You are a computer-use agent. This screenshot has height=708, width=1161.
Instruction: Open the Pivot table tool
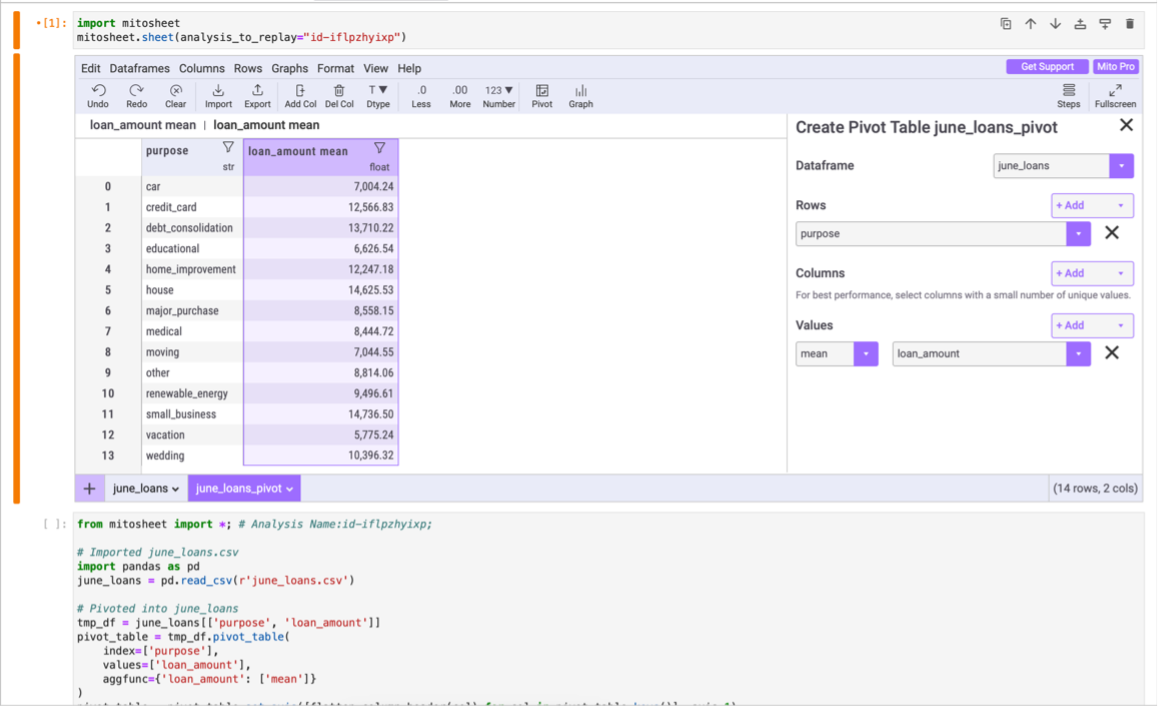(542, 96)
